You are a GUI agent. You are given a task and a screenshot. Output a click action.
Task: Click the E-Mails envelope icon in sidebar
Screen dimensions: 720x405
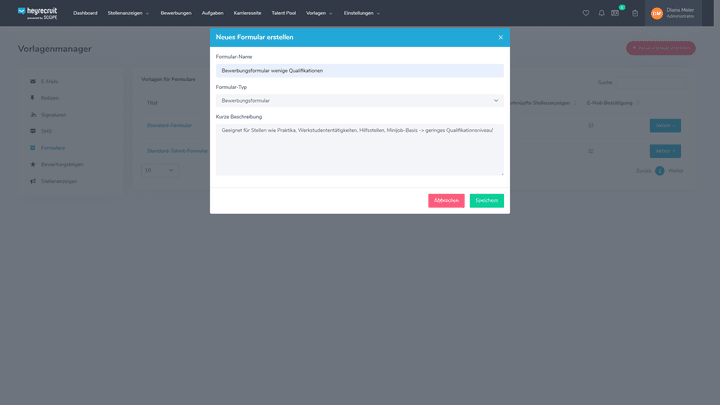[33, 81]
